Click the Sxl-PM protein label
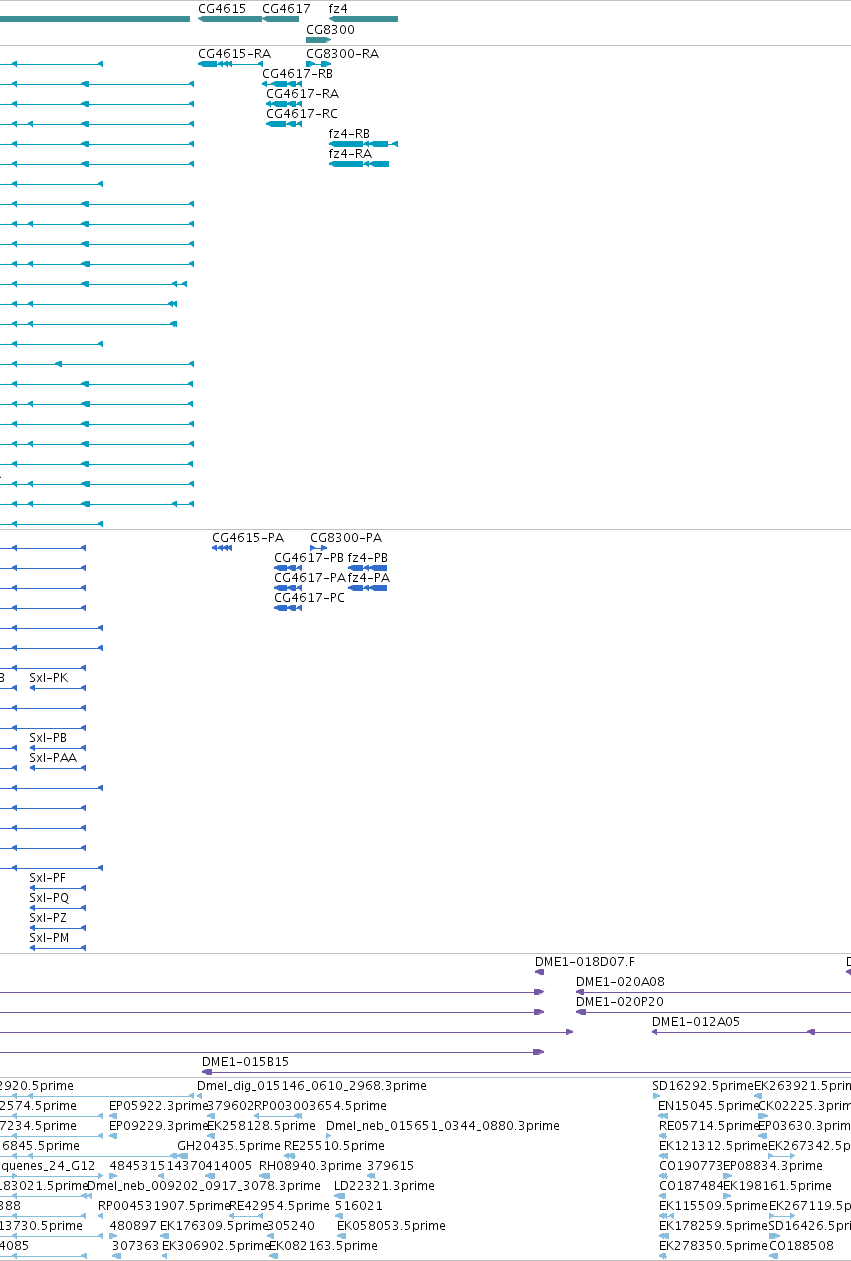The width and height of the screenshot is (851, 1261). pyautogui.click(x=49, y=938)
